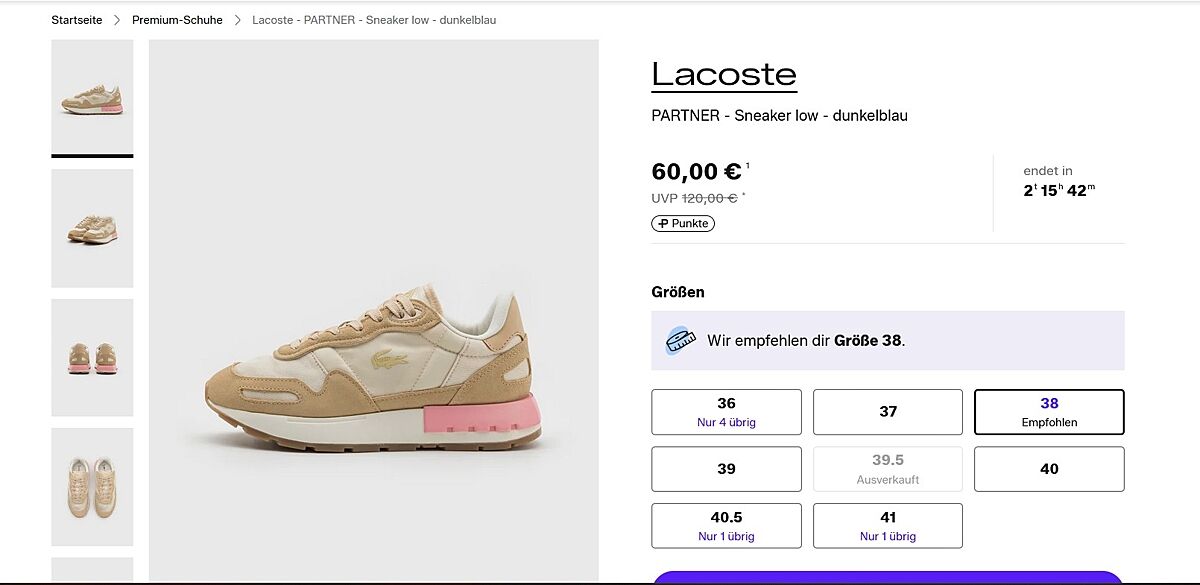Click the chevron after Premium-Schuhe breadcrumb

238,20
